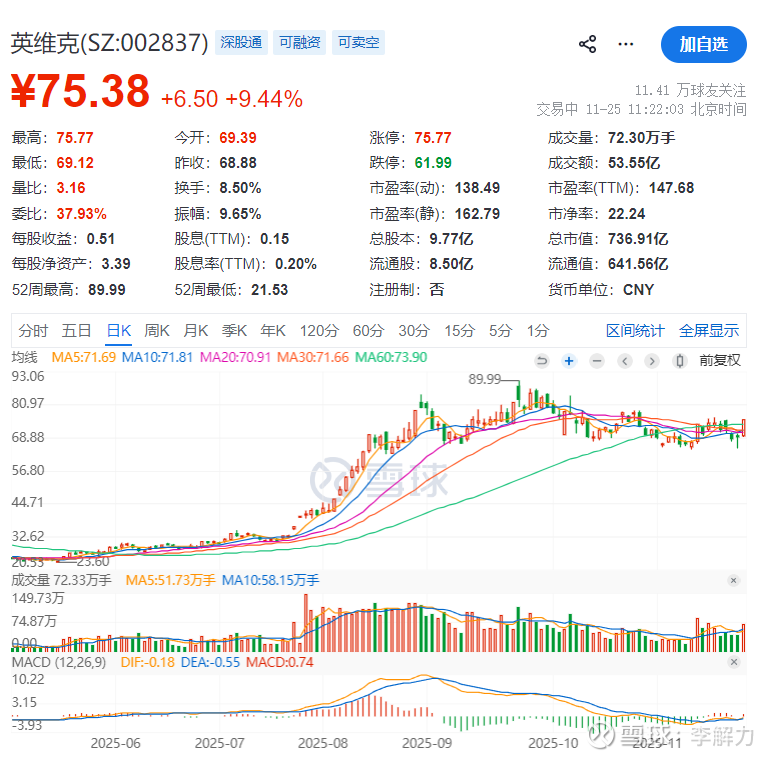This screenshot has height=760, width=778.
Task: Click the volume MA5:51.73万手 label
Action: pyautogui.click(x=170, y=580)
